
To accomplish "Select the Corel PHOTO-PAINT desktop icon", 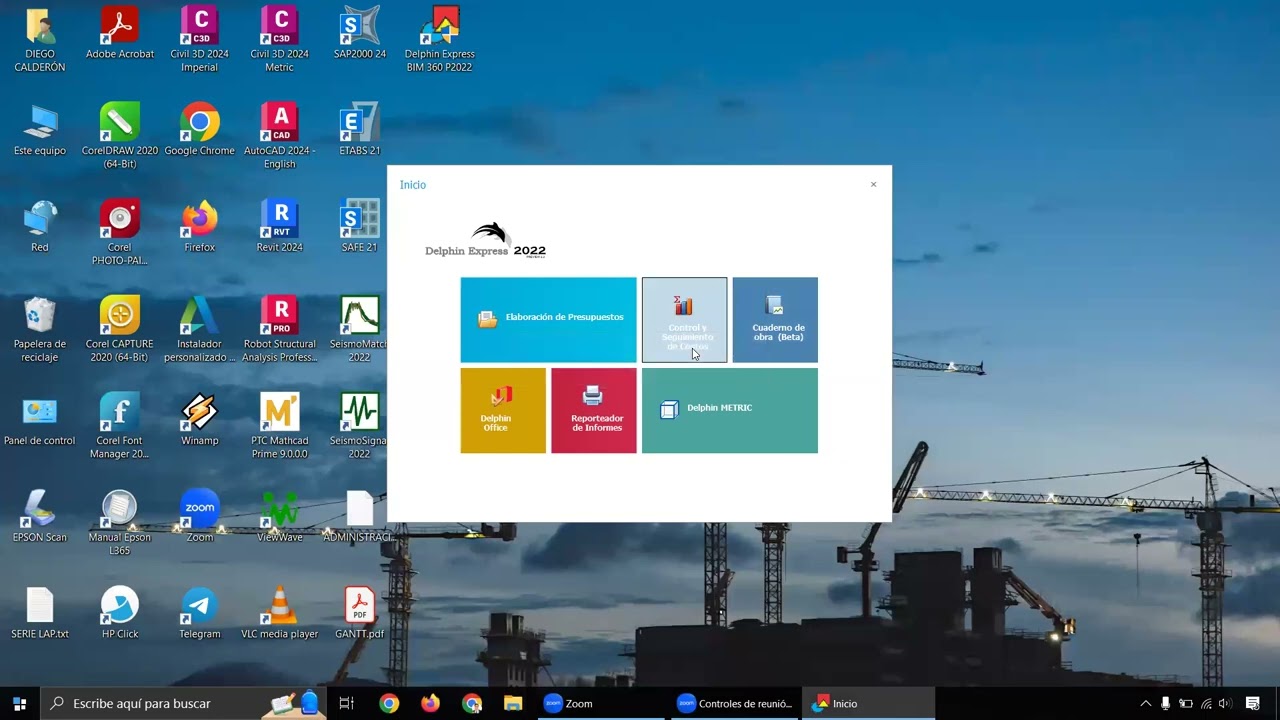I will [120, 232].
